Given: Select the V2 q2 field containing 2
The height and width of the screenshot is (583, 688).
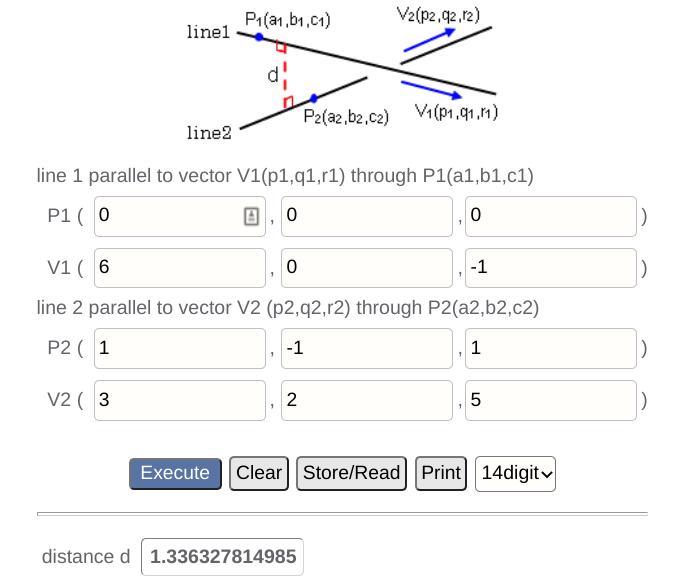Looking at the screenshot, I should click(x=366, y=400).
